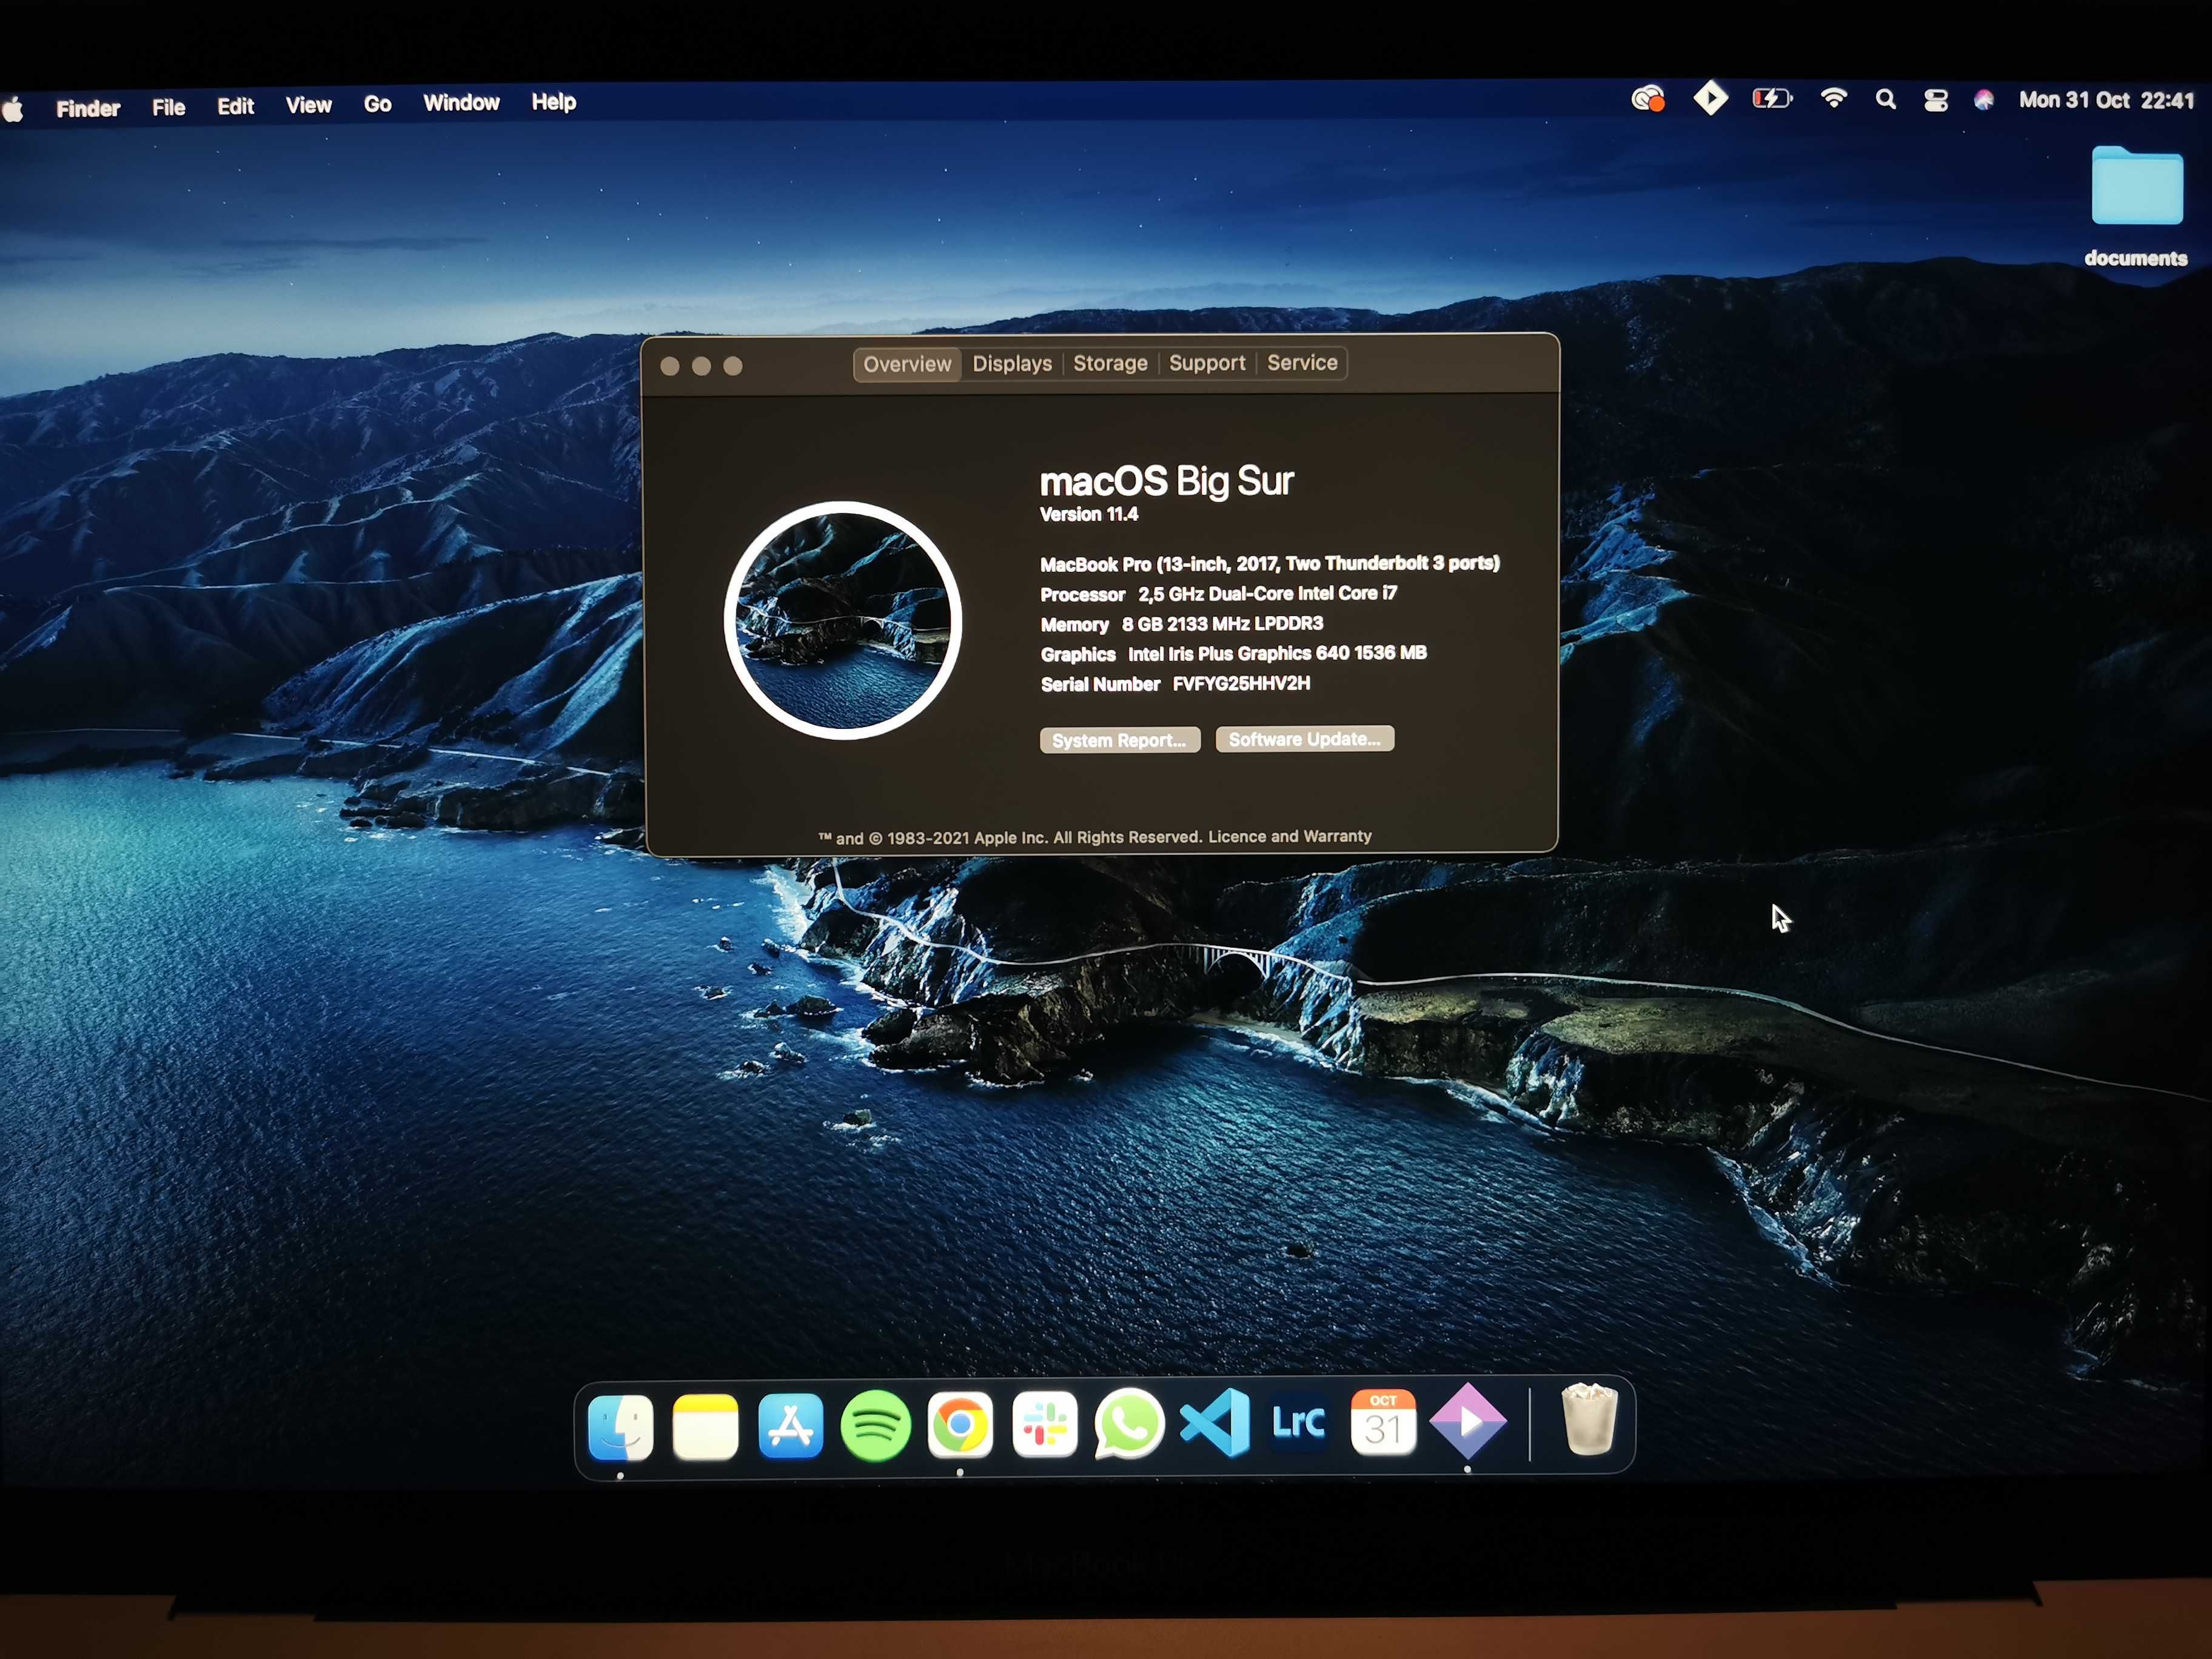Open the Calendar app showing 31
2212x1659 pixels.
[x=1384, y=1422]
